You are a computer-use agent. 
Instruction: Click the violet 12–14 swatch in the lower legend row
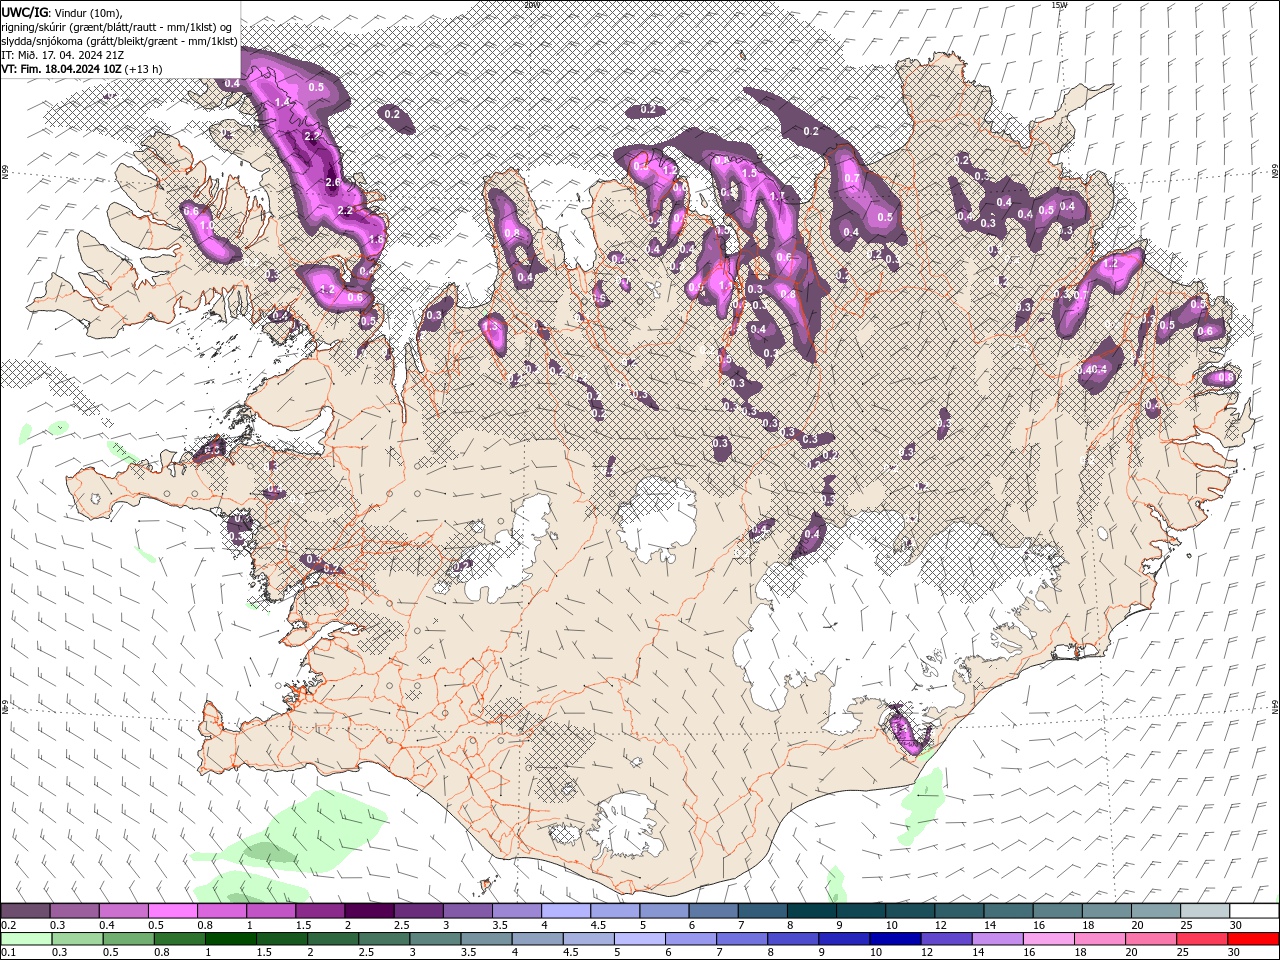[945, 939]
